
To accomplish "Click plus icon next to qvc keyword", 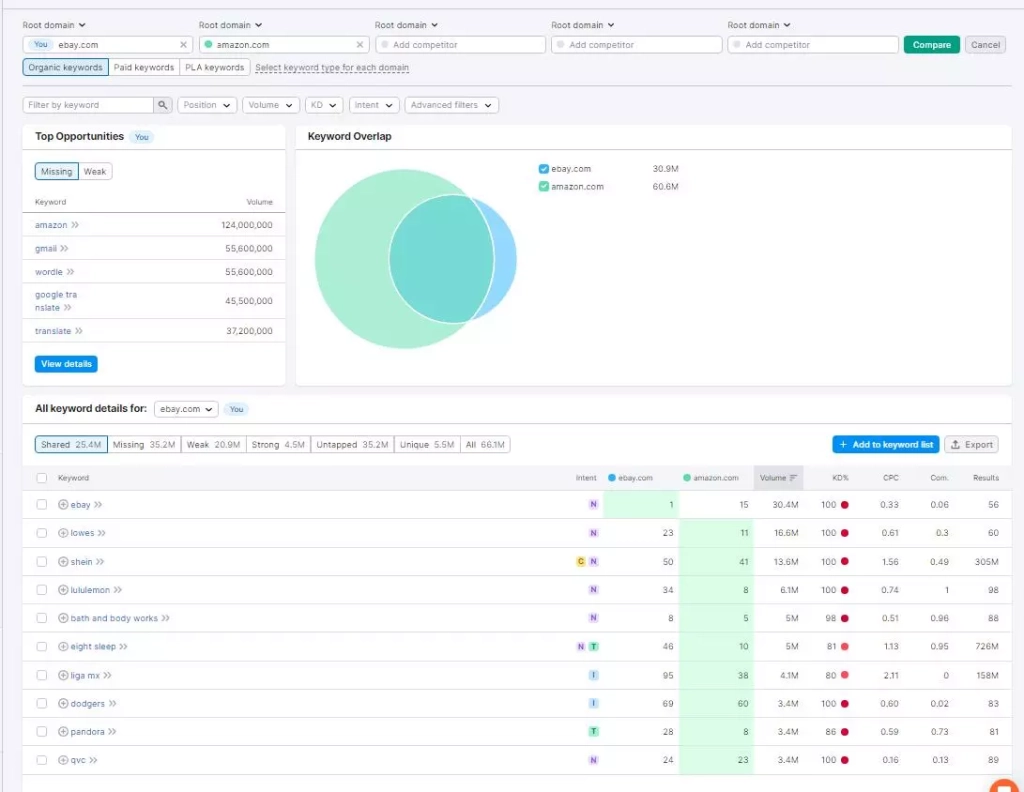I will click(x=63, y=760).
